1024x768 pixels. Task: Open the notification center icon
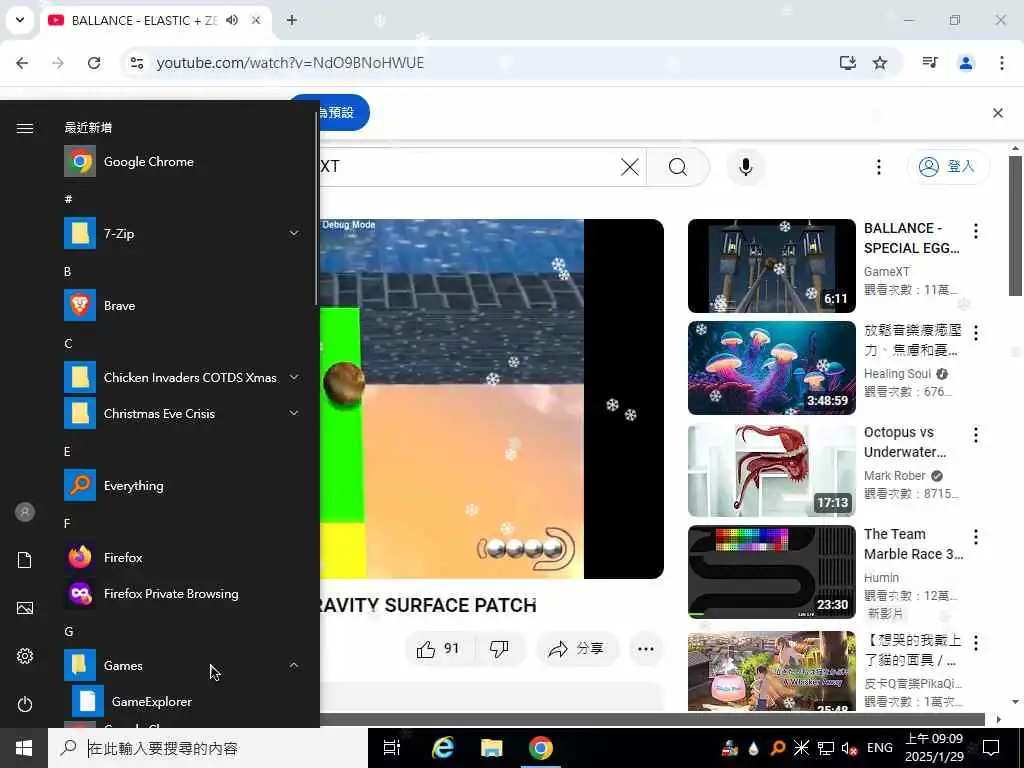click(x=991, y=748)
